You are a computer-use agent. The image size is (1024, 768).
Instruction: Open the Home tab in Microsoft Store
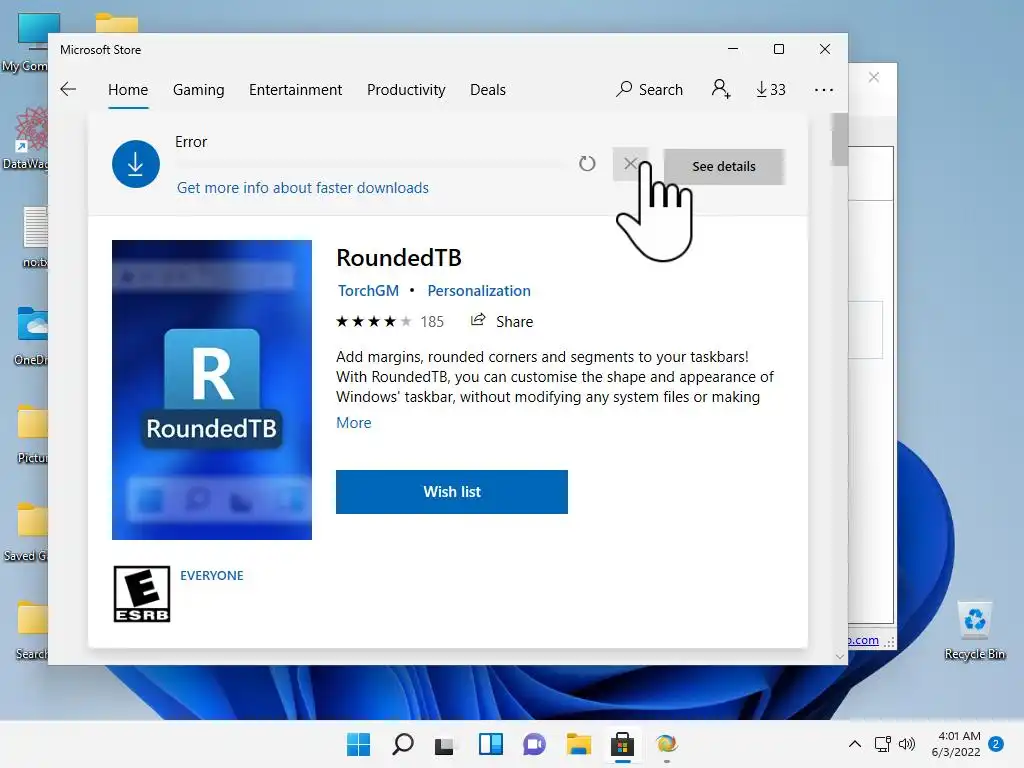point(128,89)
